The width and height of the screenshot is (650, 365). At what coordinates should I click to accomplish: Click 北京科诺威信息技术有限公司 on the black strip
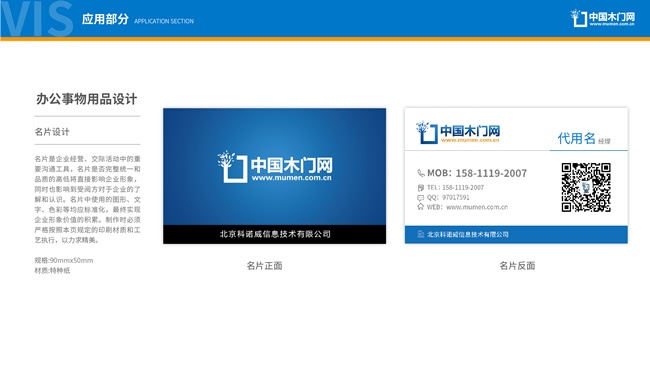(275, 234)
